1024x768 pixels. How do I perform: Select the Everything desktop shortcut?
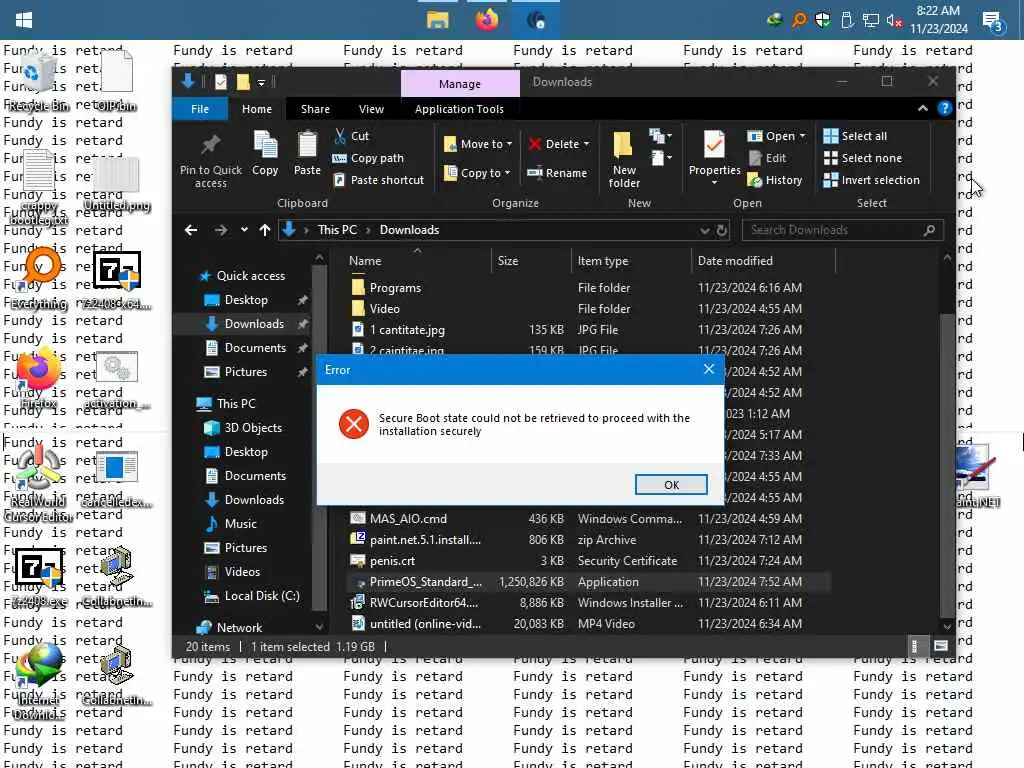click(38, 278)
